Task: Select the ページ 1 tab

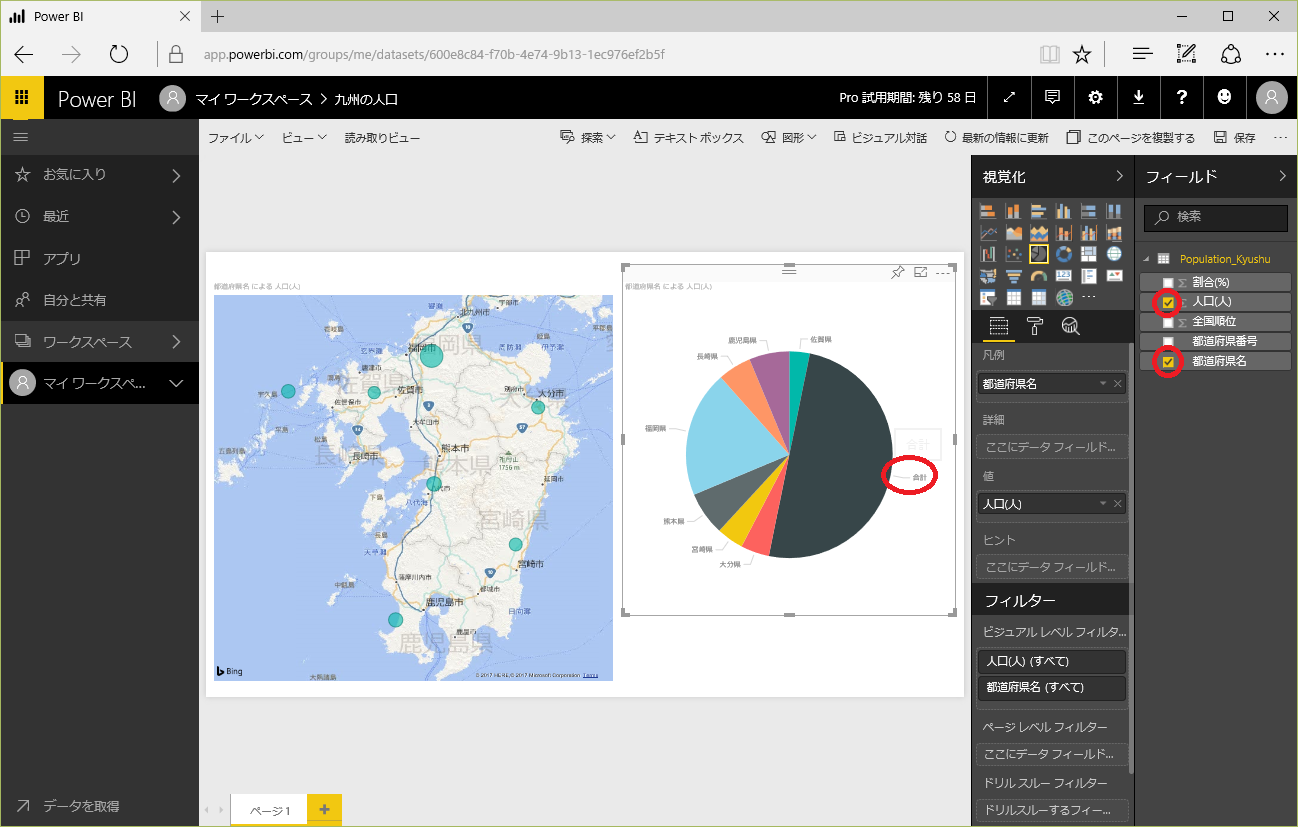Action: 269,810
